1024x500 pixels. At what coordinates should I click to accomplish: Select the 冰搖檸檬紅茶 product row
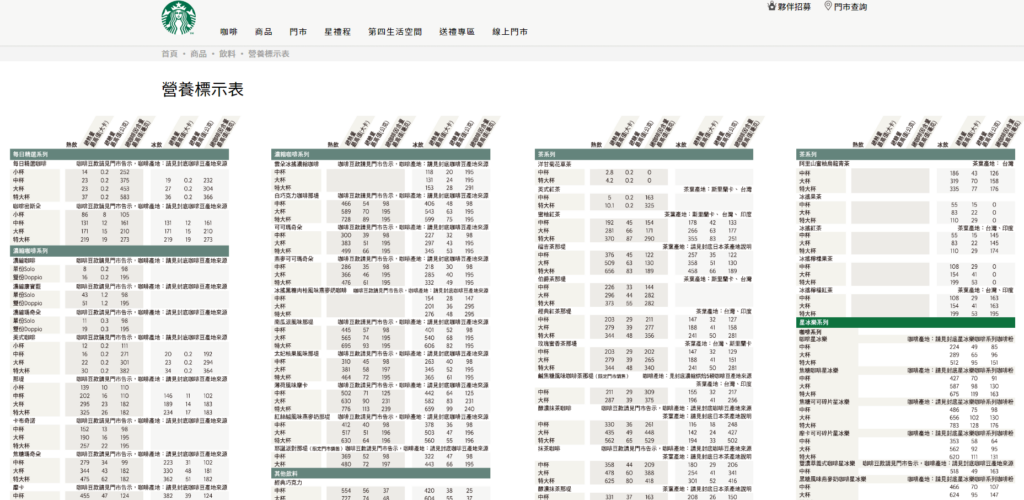point(906,289)
